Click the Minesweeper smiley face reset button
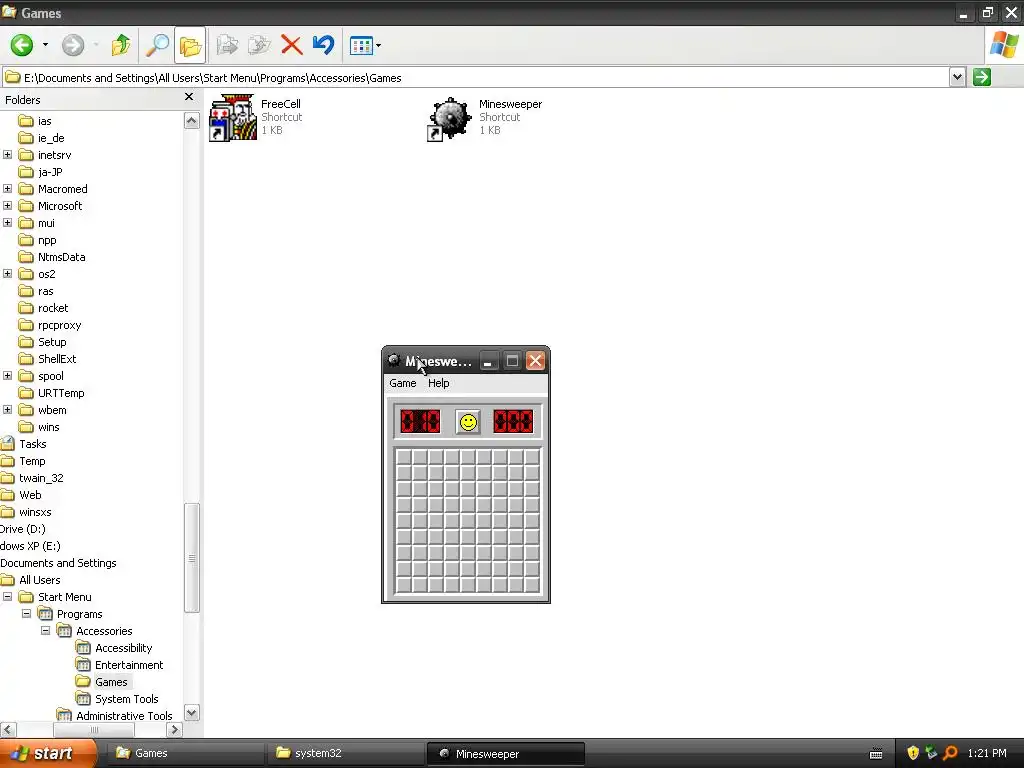 pos(468,422)
